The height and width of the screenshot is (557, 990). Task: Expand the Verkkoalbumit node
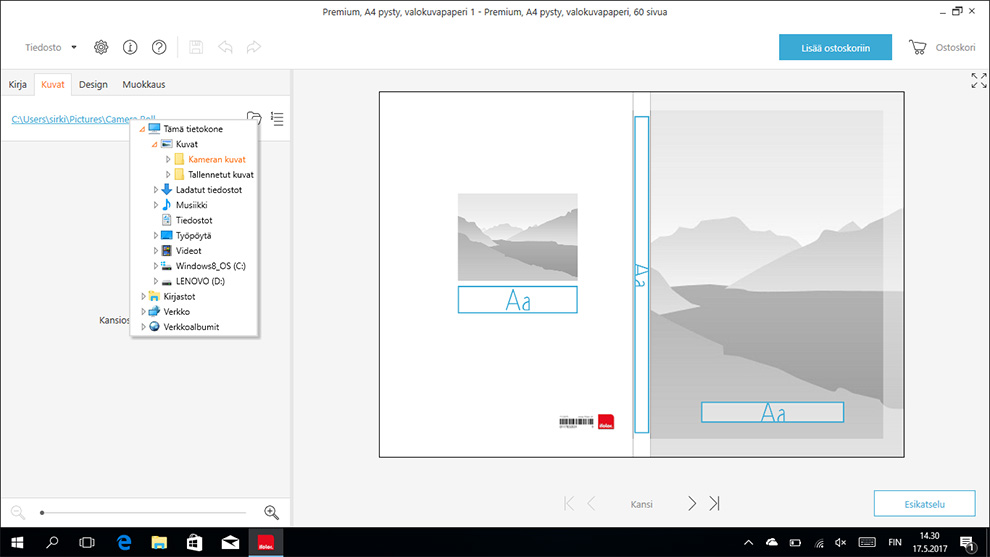tap(143, 326)
